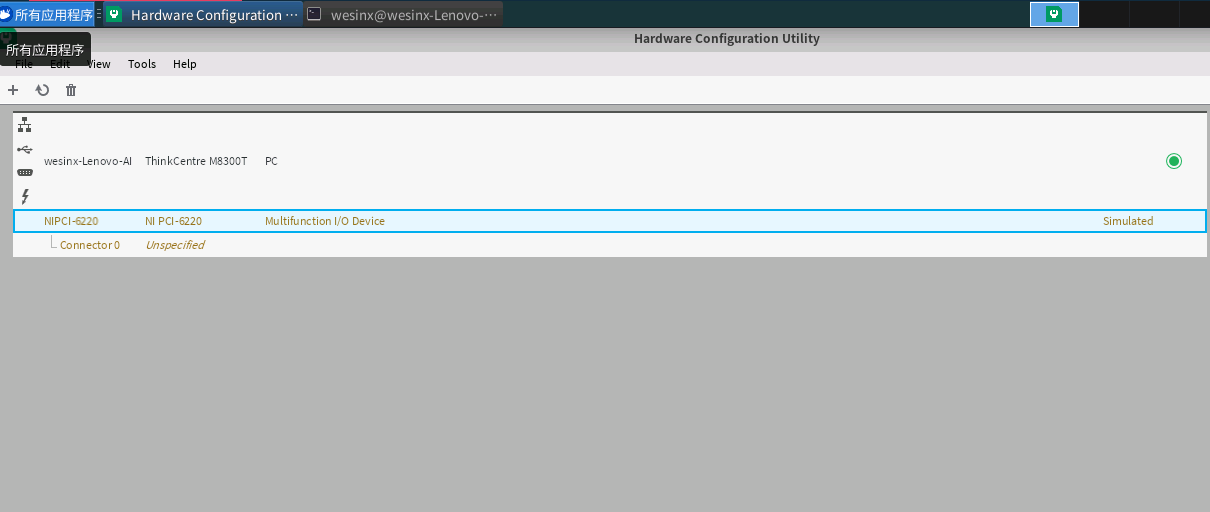Click the Simulated status label

point(1127,221)
